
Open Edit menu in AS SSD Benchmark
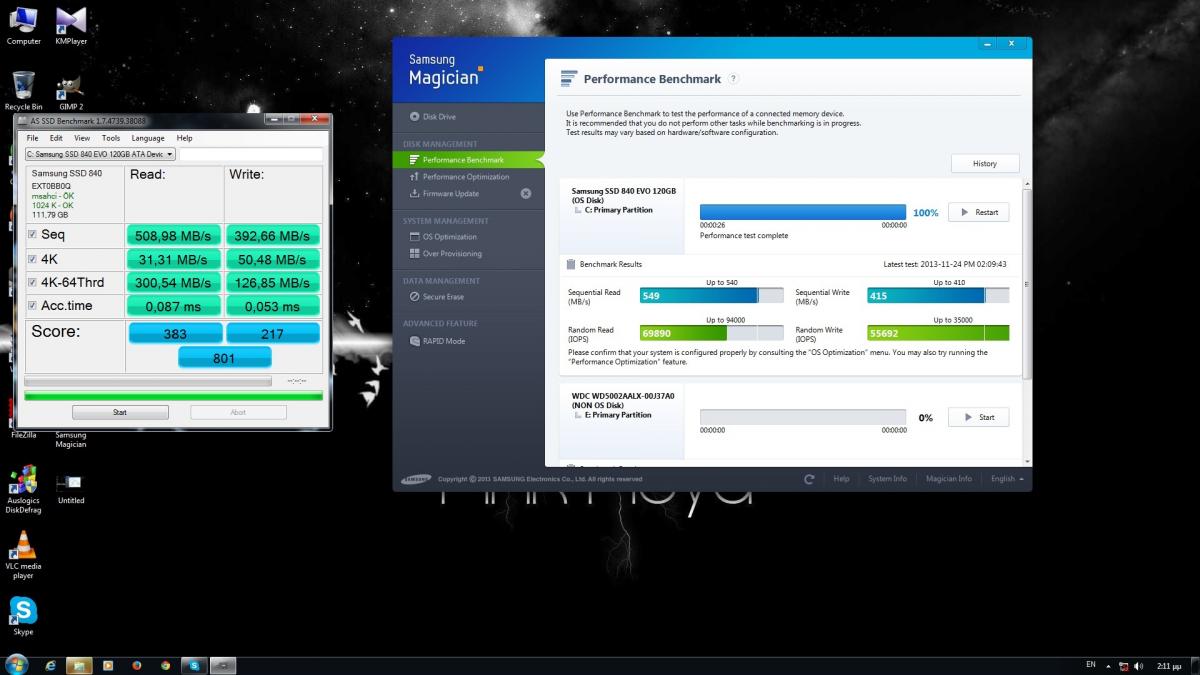tap(56, 138)
